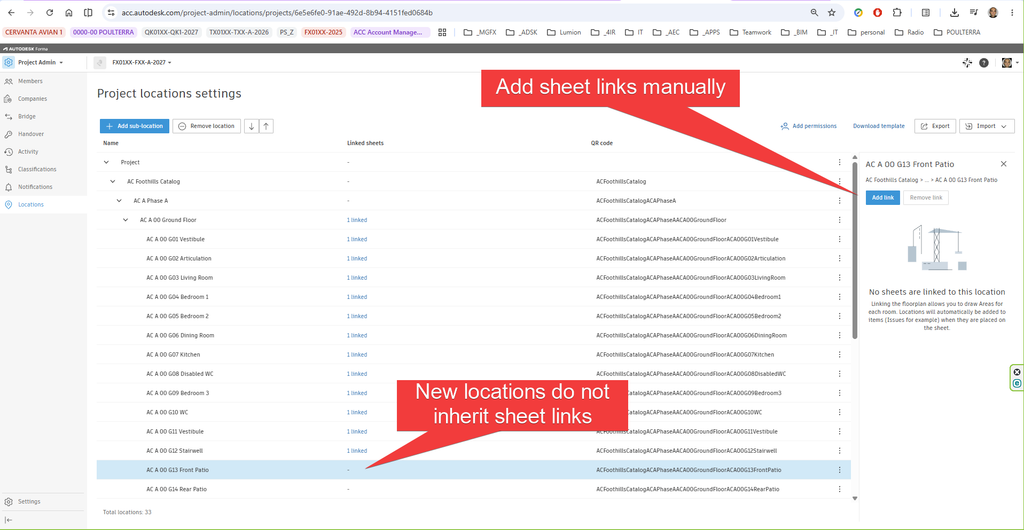Open browser zoom magnifier icon
Image resolution: width=1024 pixels, height=530 pixels.
[814, 12]
